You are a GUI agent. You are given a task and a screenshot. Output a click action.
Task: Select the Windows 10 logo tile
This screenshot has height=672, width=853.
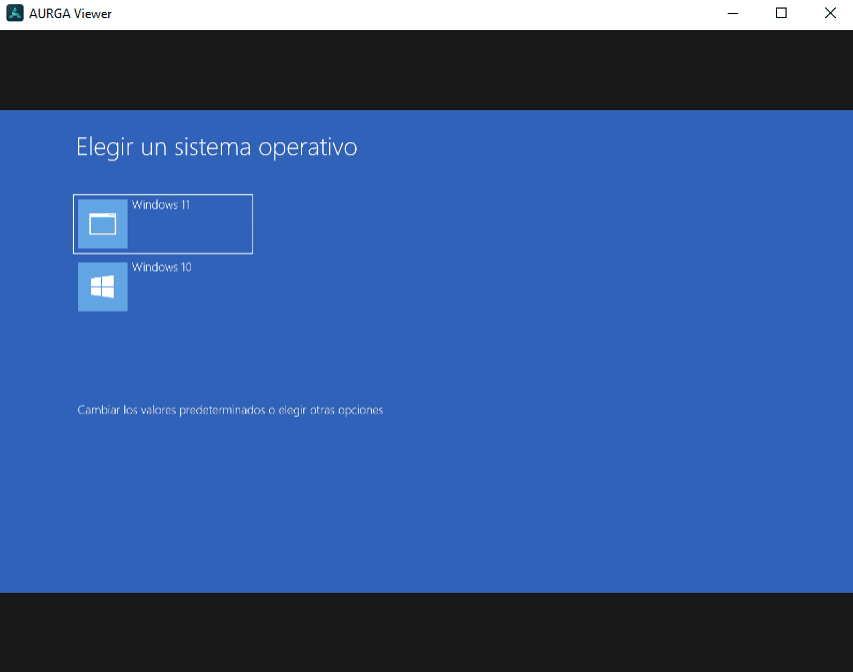(103, 287)
